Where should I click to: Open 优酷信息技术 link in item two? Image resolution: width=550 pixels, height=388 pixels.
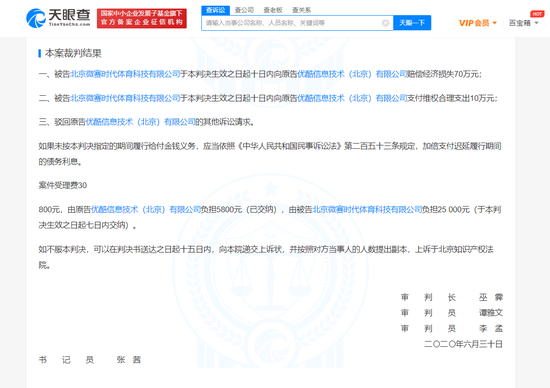tap(352, 98)
